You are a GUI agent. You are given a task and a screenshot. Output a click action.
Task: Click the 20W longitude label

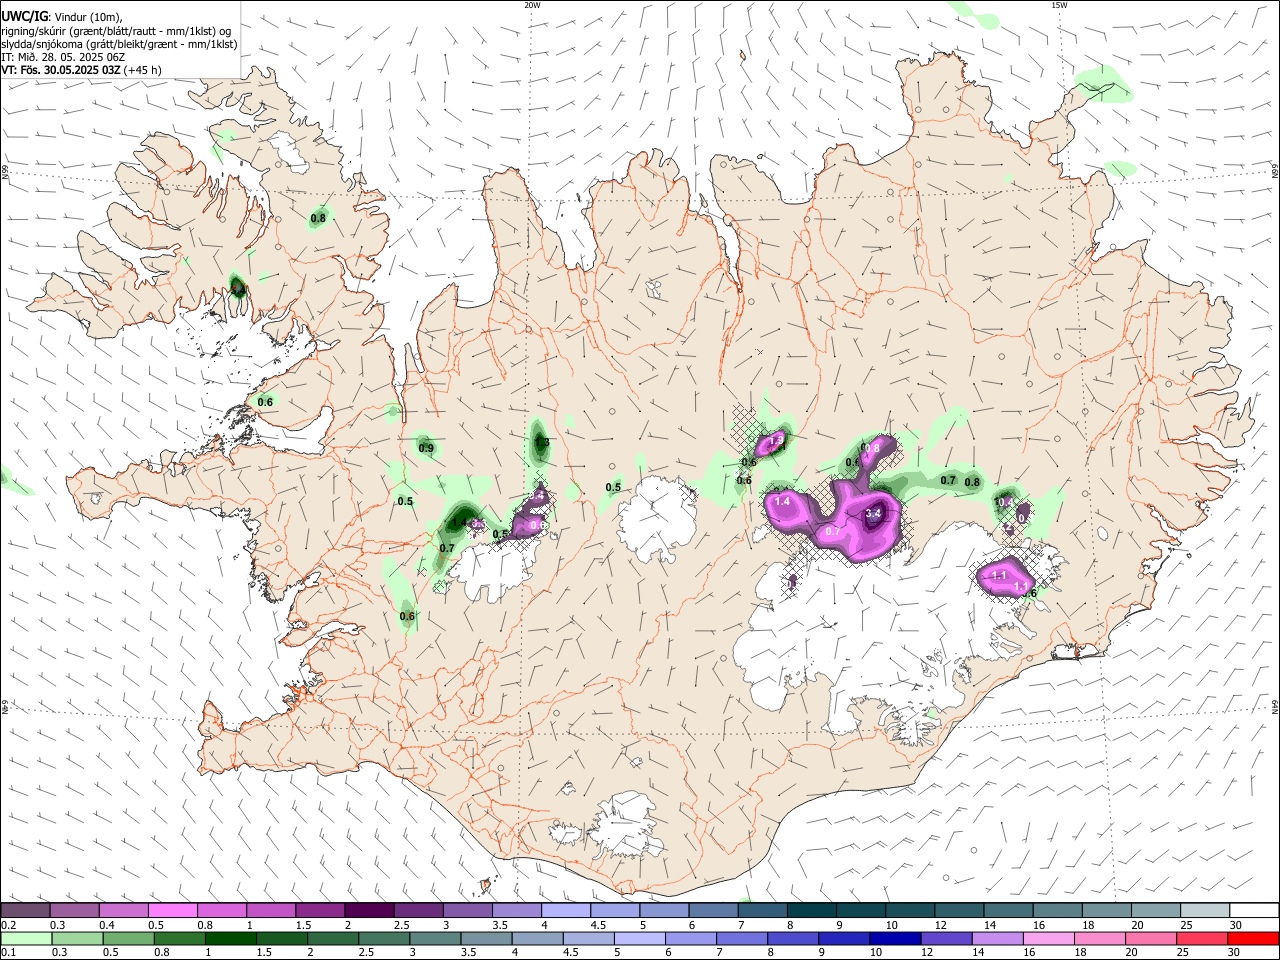coord(532,5)
